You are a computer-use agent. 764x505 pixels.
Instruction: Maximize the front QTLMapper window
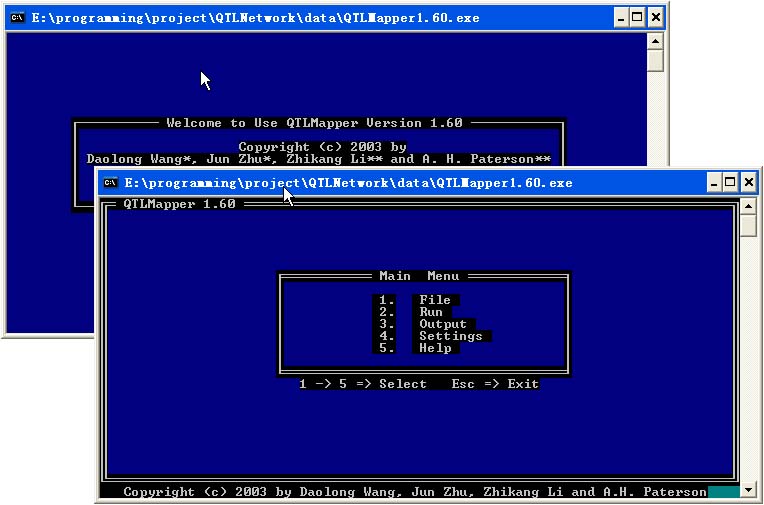click(730, 183)
